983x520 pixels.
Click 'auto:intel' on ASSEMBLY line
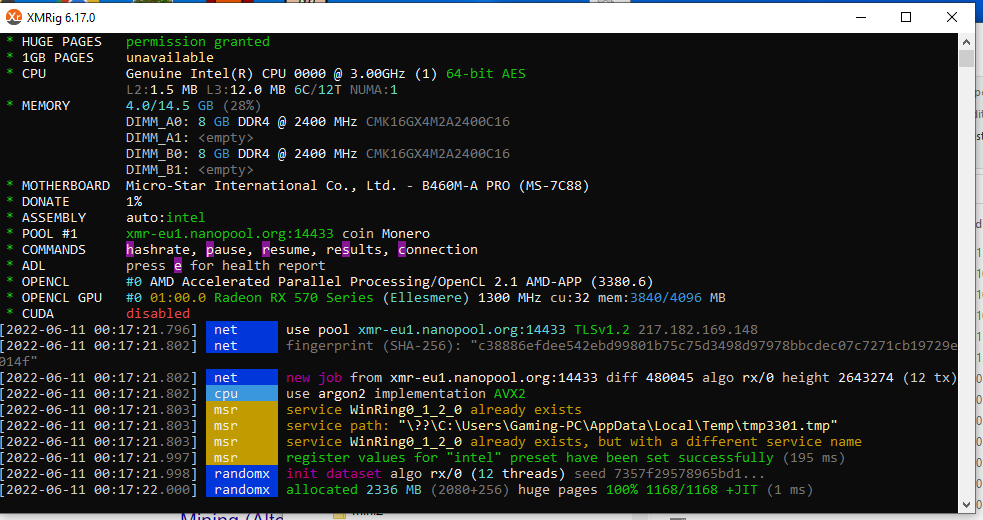[x=166, y=218]
